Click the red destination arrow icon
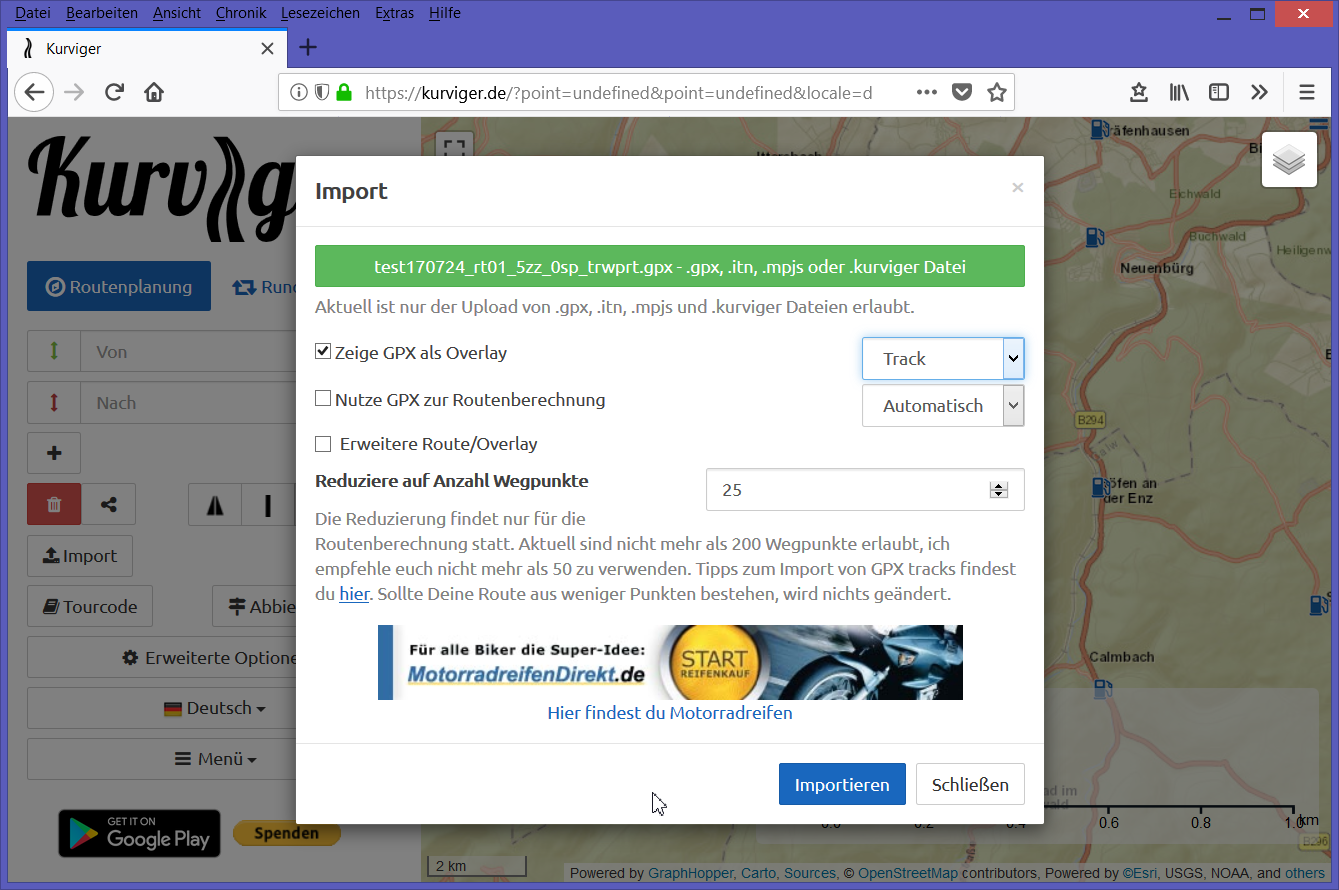The width and height of the screenshot is (1339, 890). pyautogui.click(x=54, y=402)
